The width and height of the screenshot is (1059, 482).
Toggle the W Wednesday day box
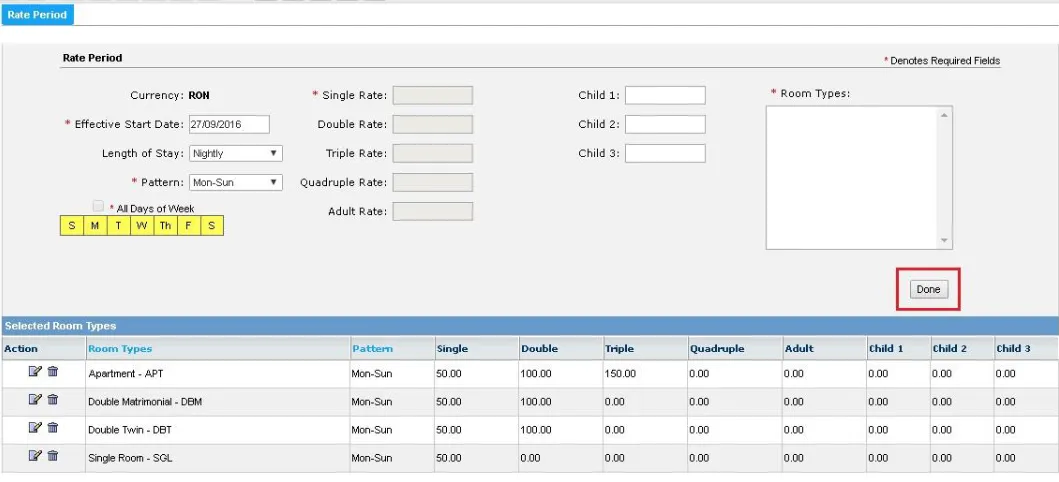pos(142,226)
